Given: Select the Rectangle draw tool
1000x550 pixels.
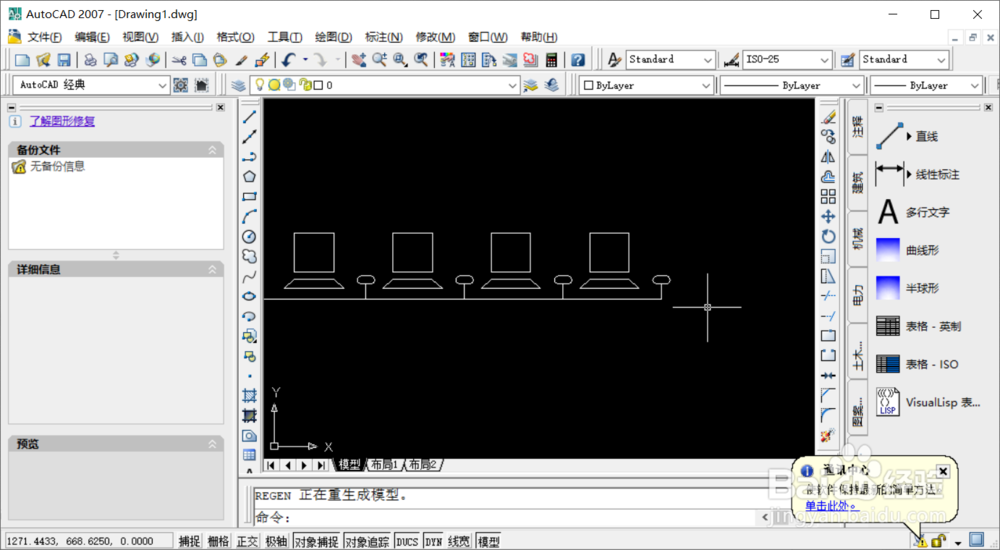Looking at the screenshot, I should point(249,197).
